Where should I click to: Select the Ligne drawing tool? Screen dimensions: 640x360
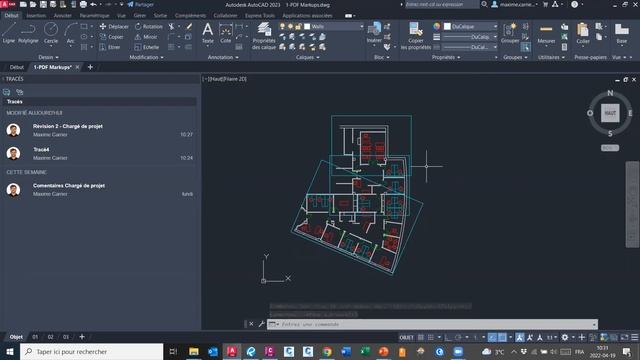[x=9, y=33]
